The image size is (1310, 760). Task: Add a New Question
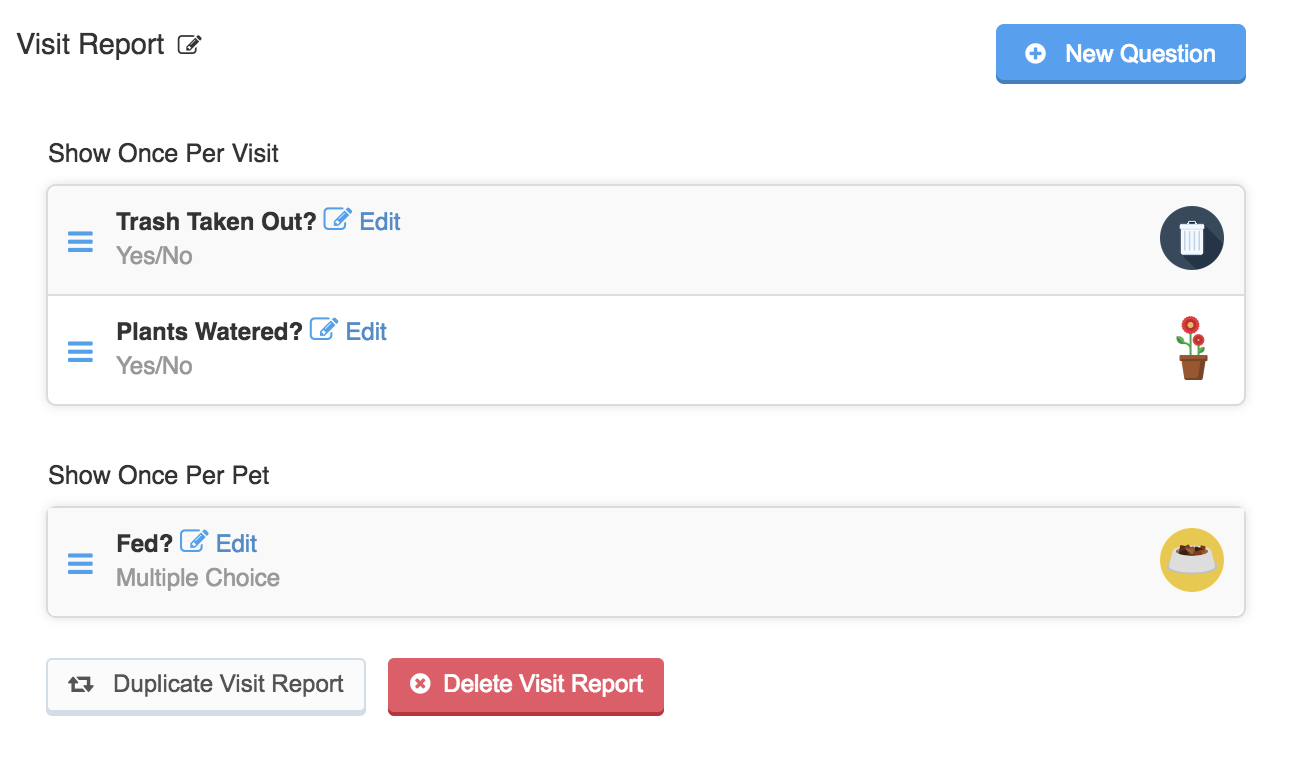pos(1121,54)
